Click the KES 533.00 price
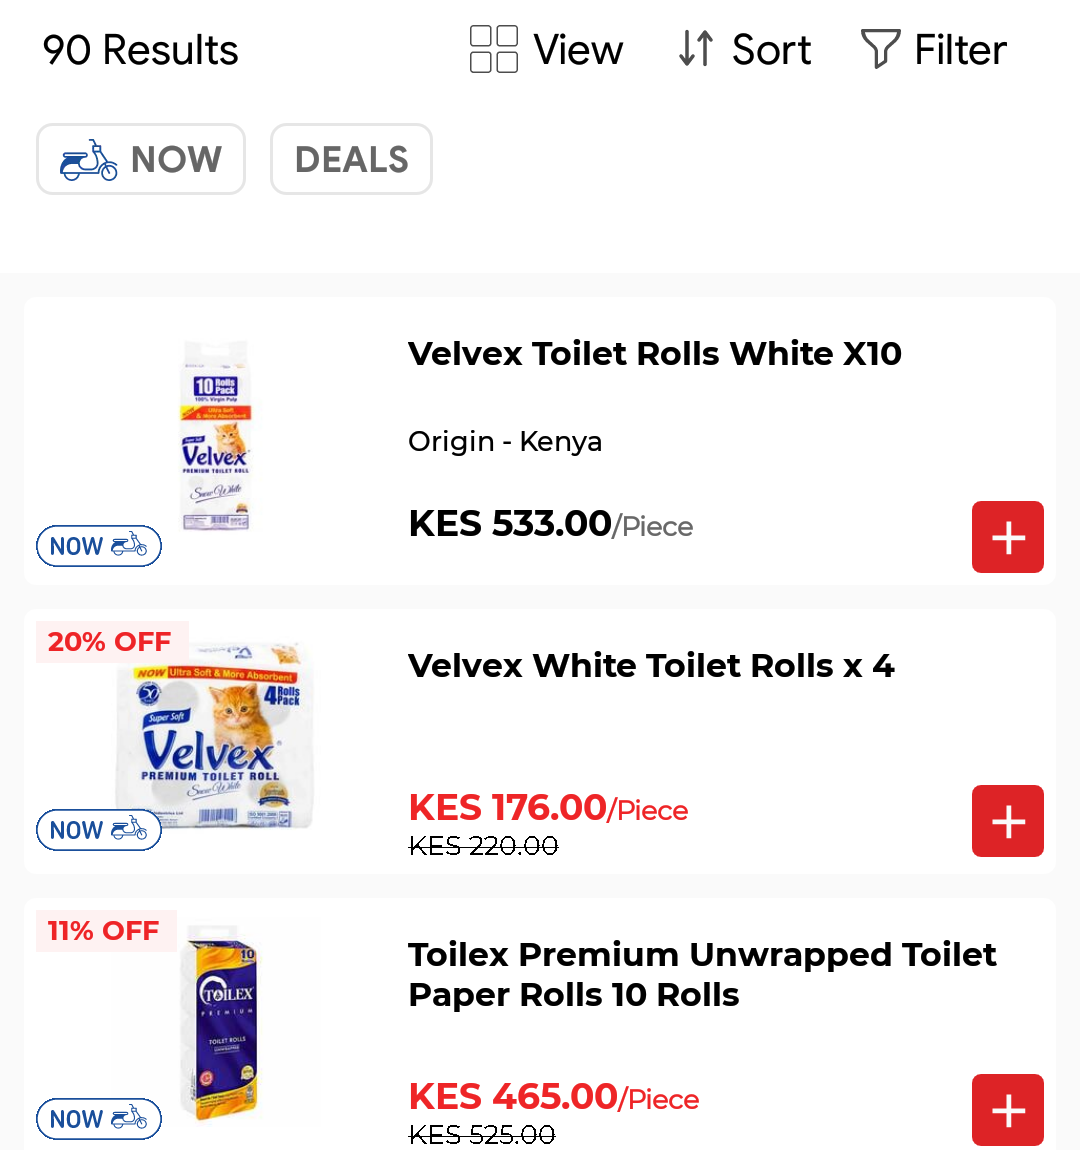This screenshot has height=1150, width=1080. tap(510, 524)
